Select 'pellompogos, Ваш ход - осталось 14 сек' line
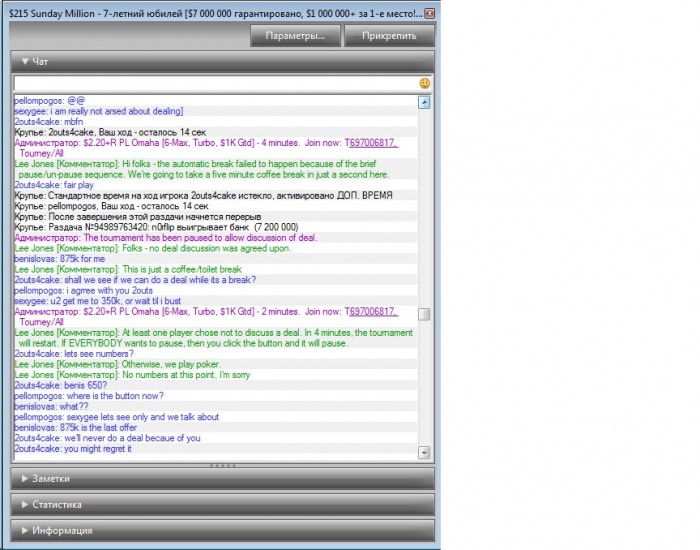The height and width of the screenshot is (550, 700). click(x=111, y=206)
